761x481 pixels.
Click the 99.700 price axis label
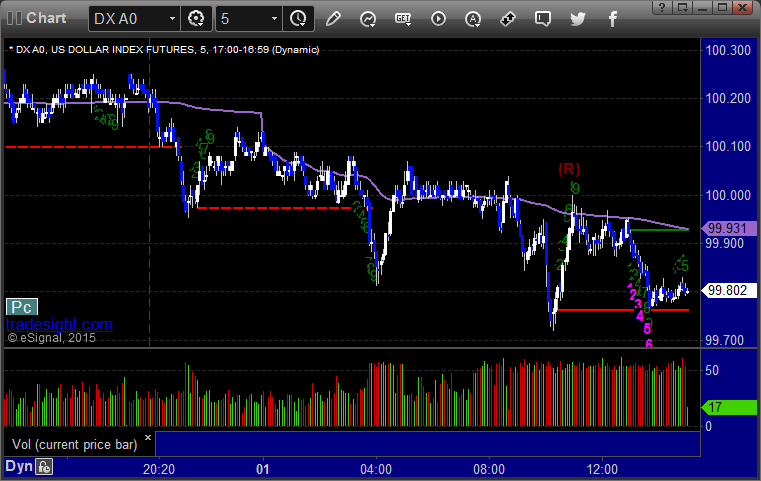[x=725, y=340]
